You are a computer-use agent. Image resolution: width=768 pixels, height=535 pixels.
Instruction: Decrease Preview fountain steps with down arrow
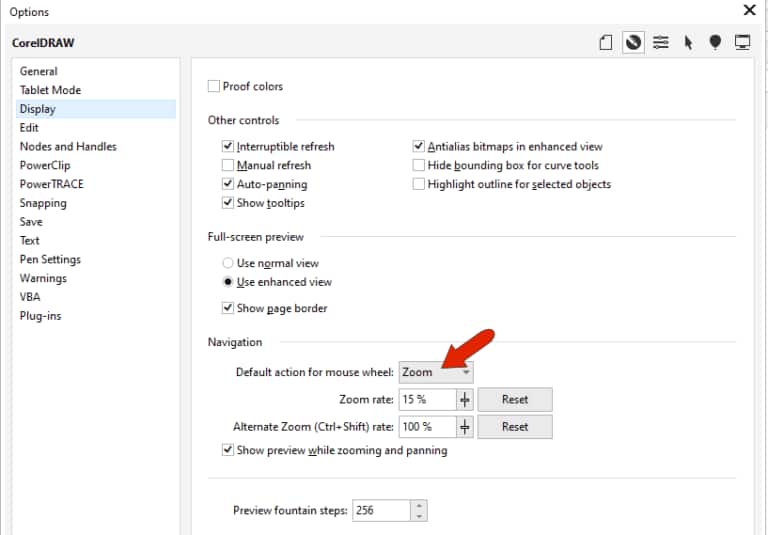click(419, 516)
